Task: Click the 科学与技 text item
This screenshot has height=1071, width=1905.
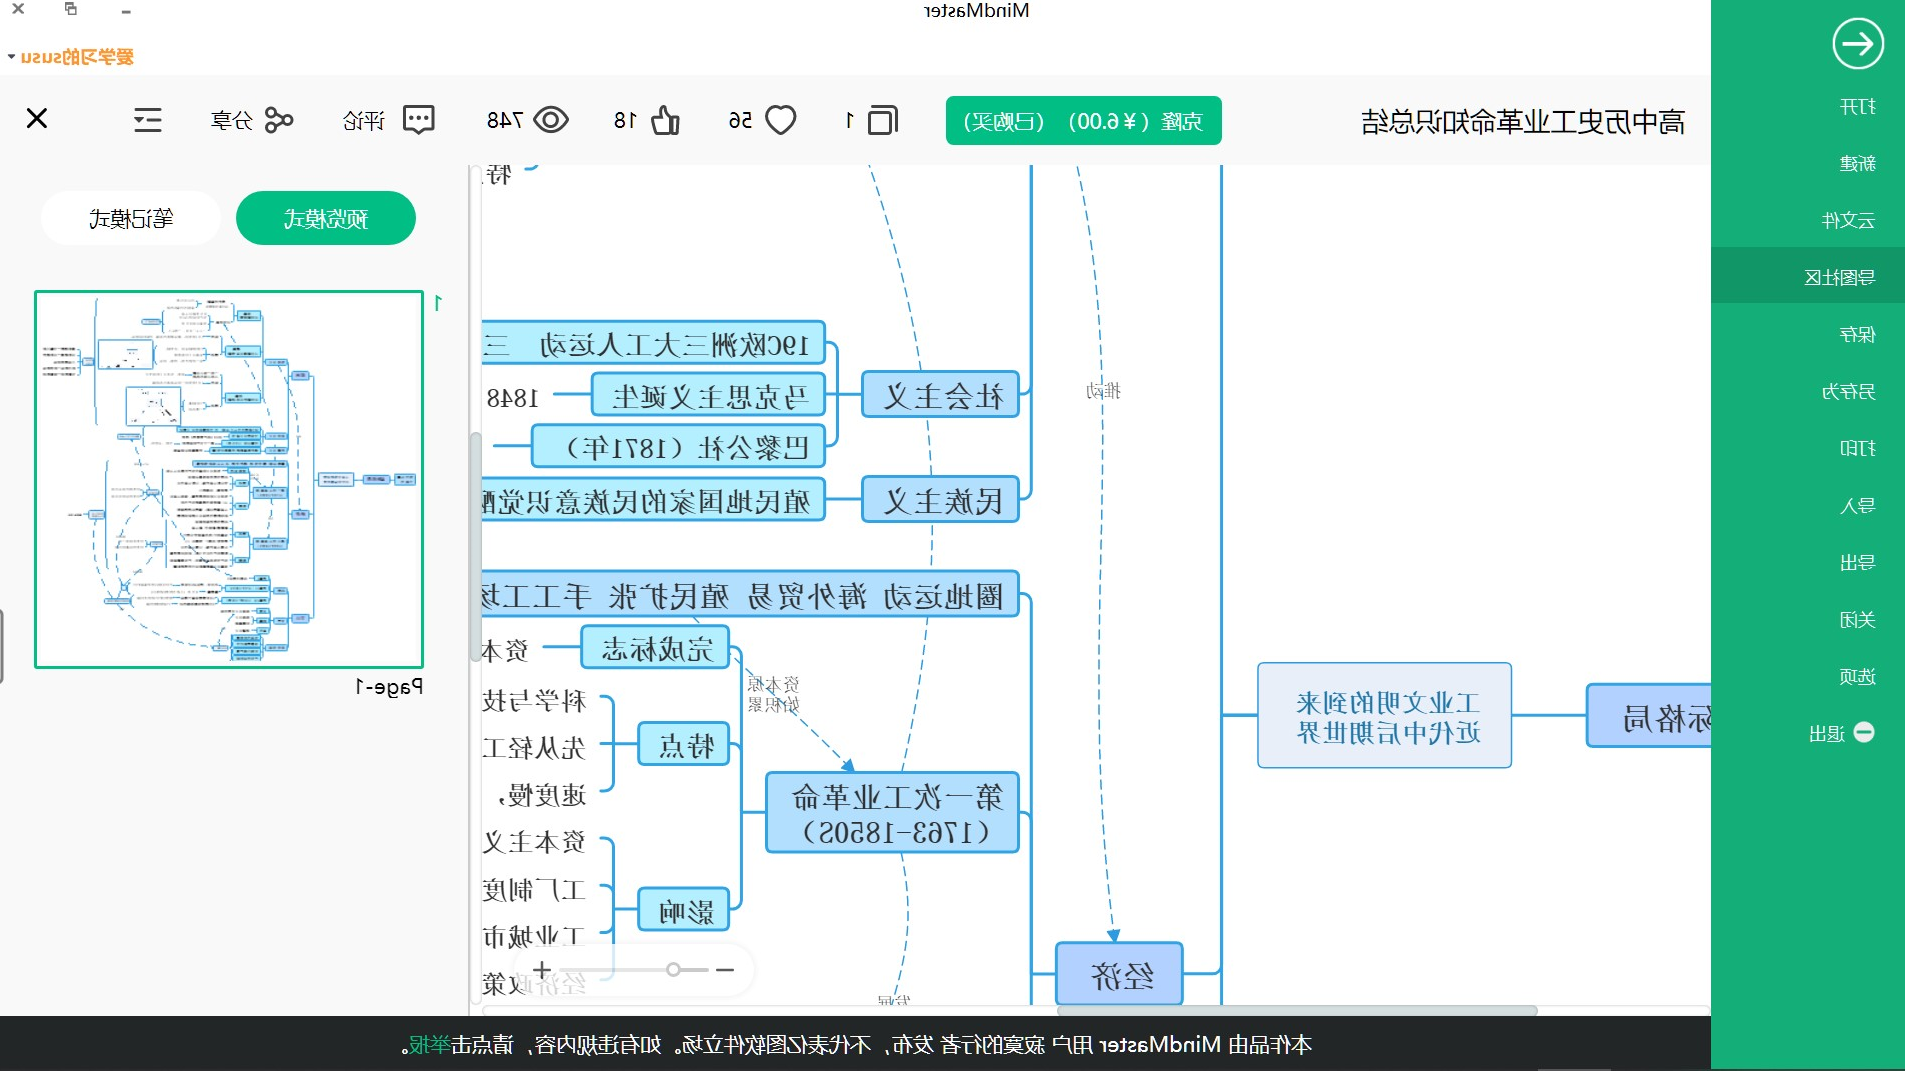Action: click(534, 700)
